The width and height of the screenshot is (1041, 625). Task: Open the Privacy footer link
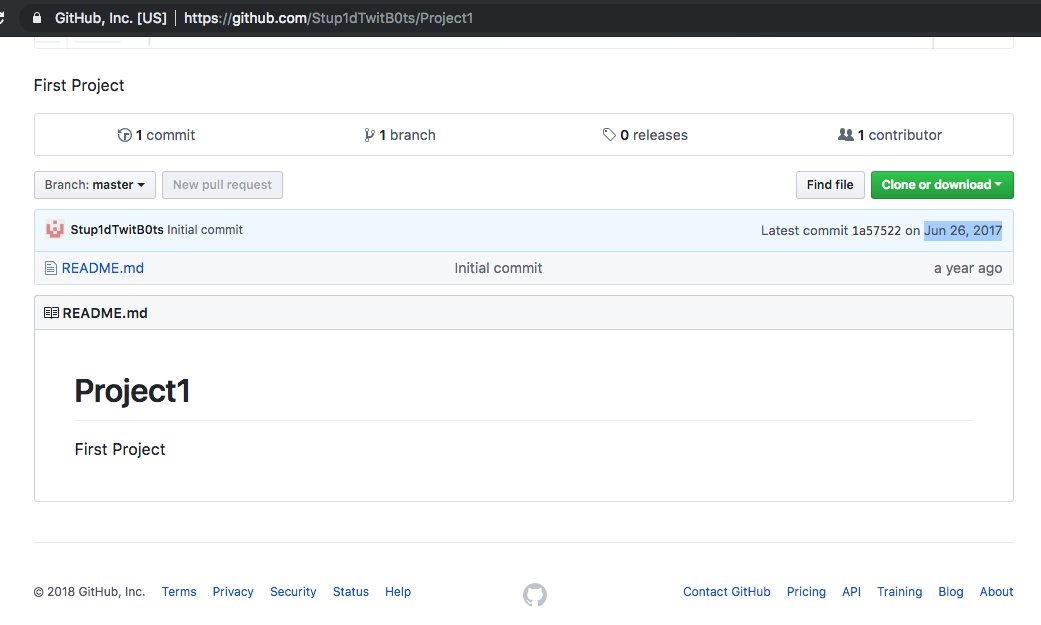click(233, 592)
